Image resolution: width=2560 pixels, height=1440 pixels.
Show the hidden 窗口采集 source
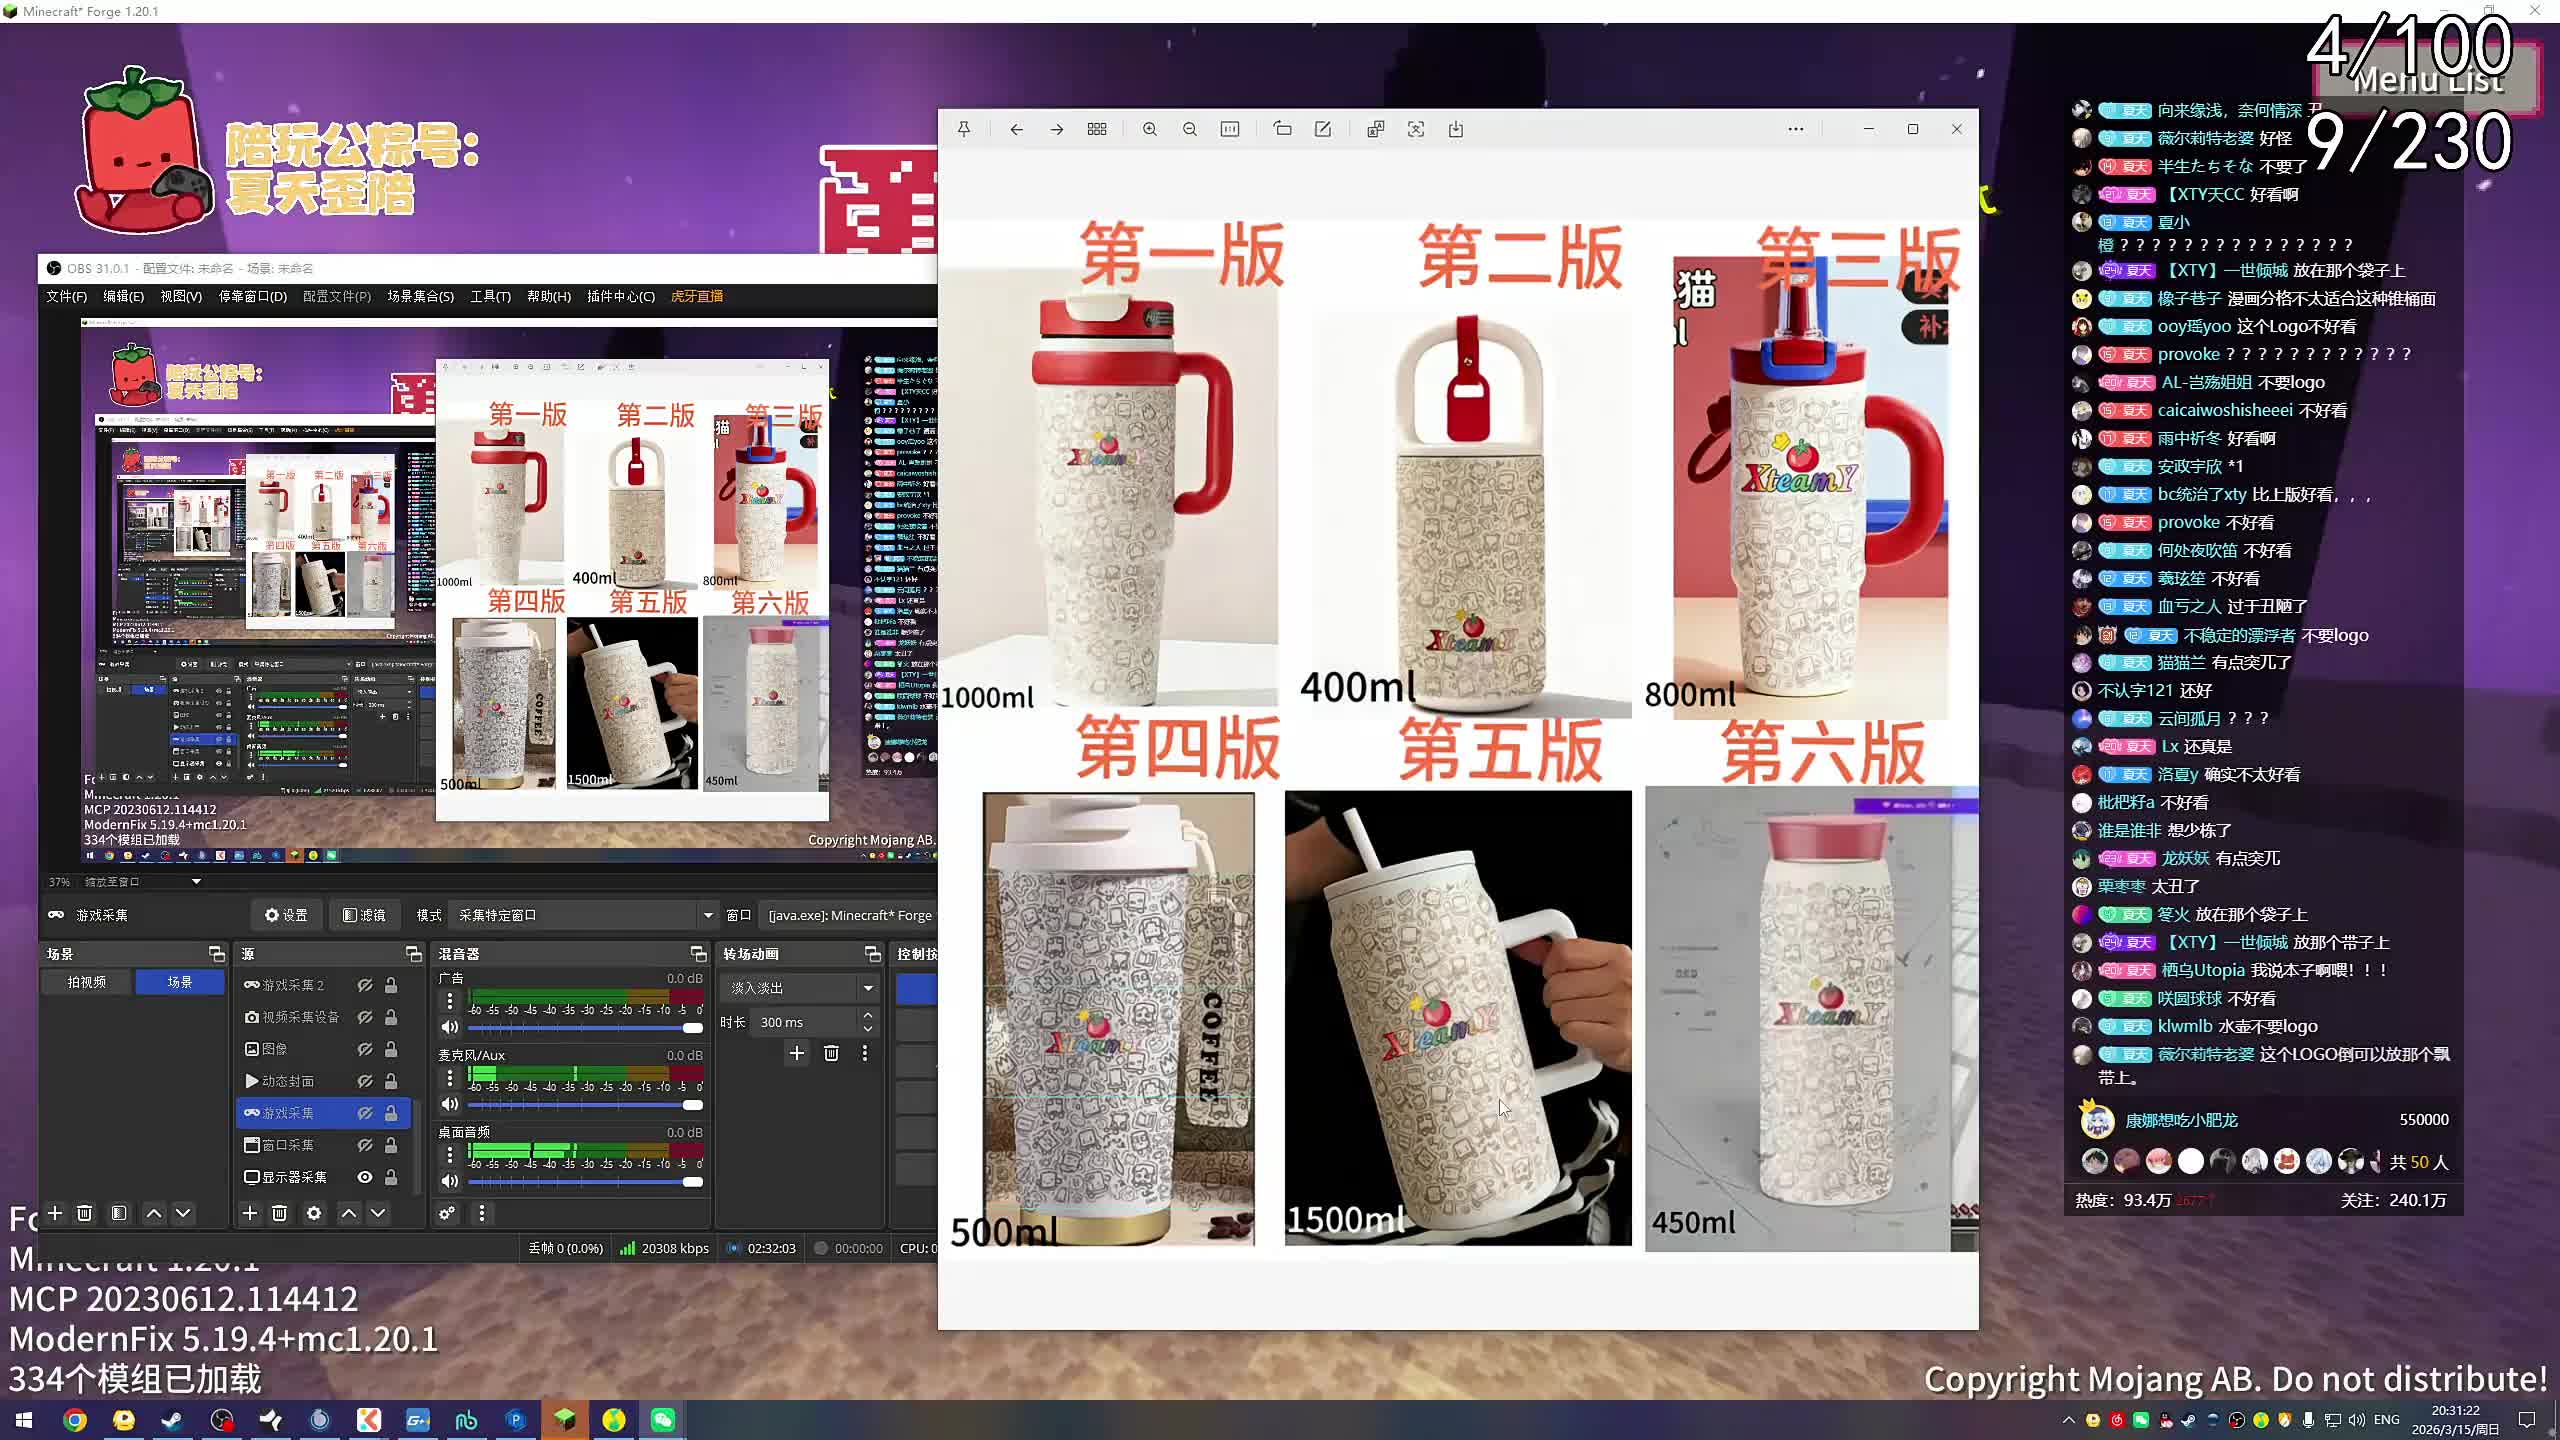pyautogui.click(x=365, y=1145)
